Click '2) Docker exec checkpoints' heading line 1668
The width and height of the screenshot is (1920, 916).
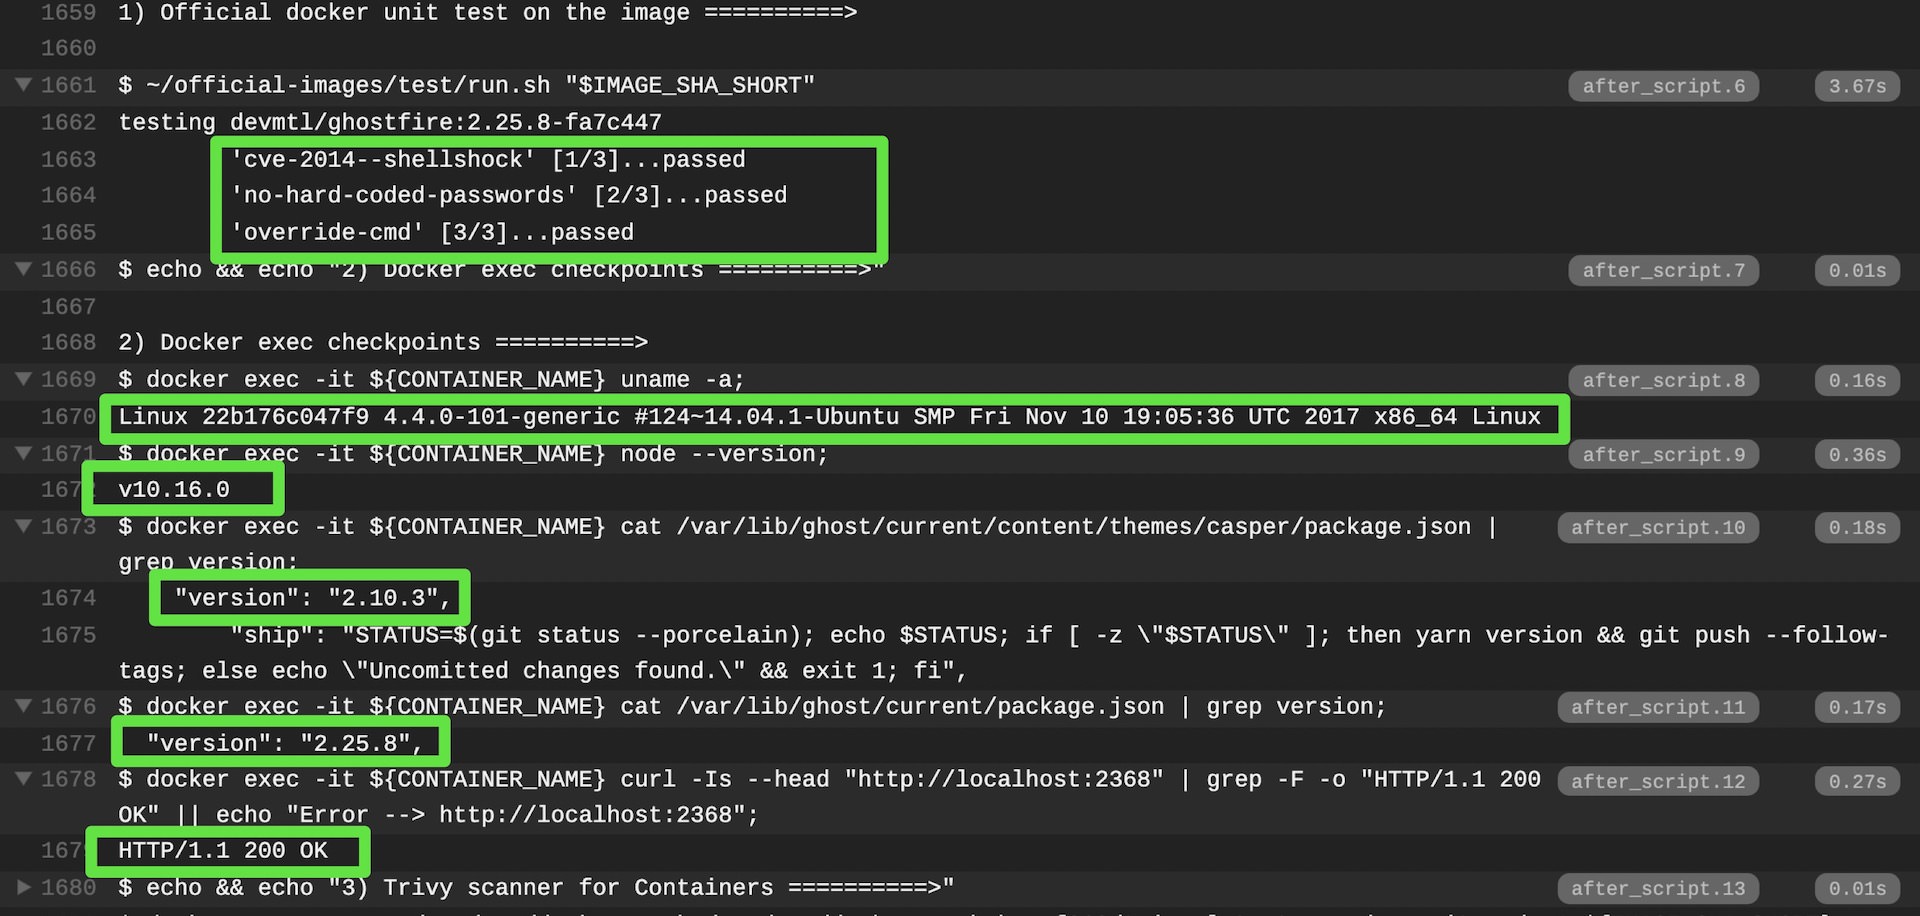[x=383, y=342]
